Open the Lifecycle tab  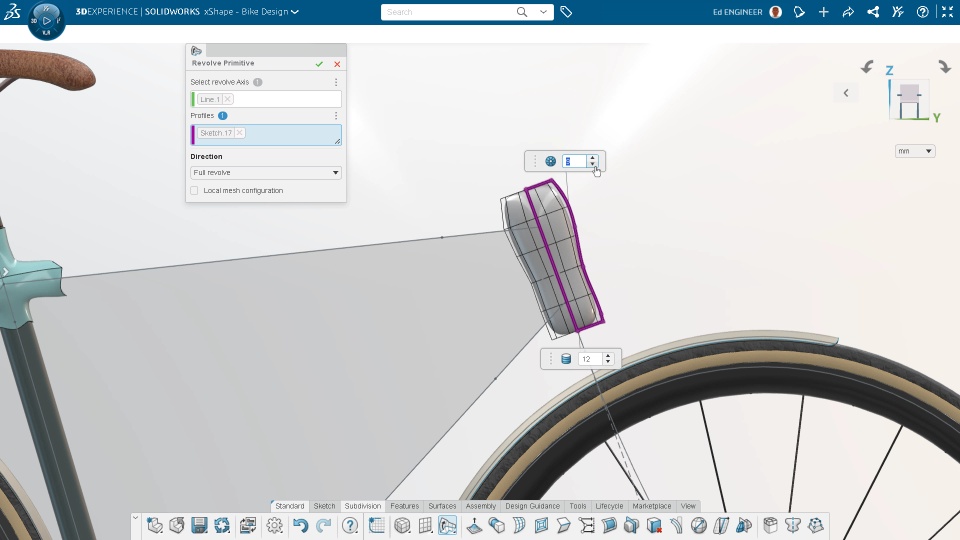coord(609,506)
